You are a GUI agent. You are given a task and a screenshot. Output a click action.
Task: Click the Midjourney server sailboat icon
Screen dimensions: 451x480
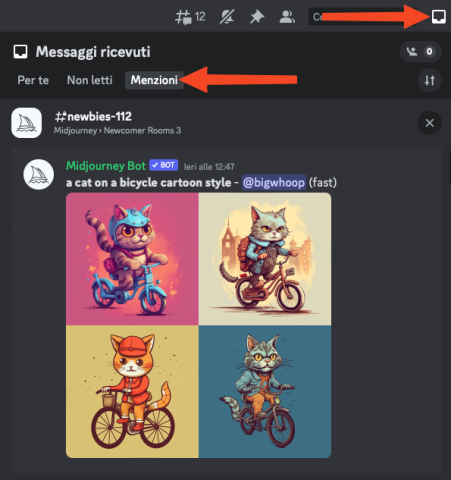26,123
